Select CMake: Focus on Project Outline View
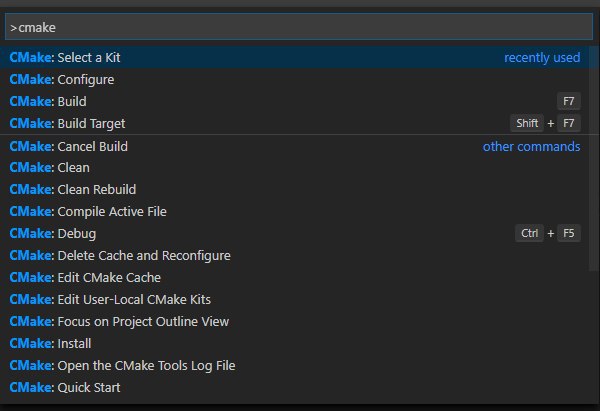The image size is (600, 411). coord(295,321)
